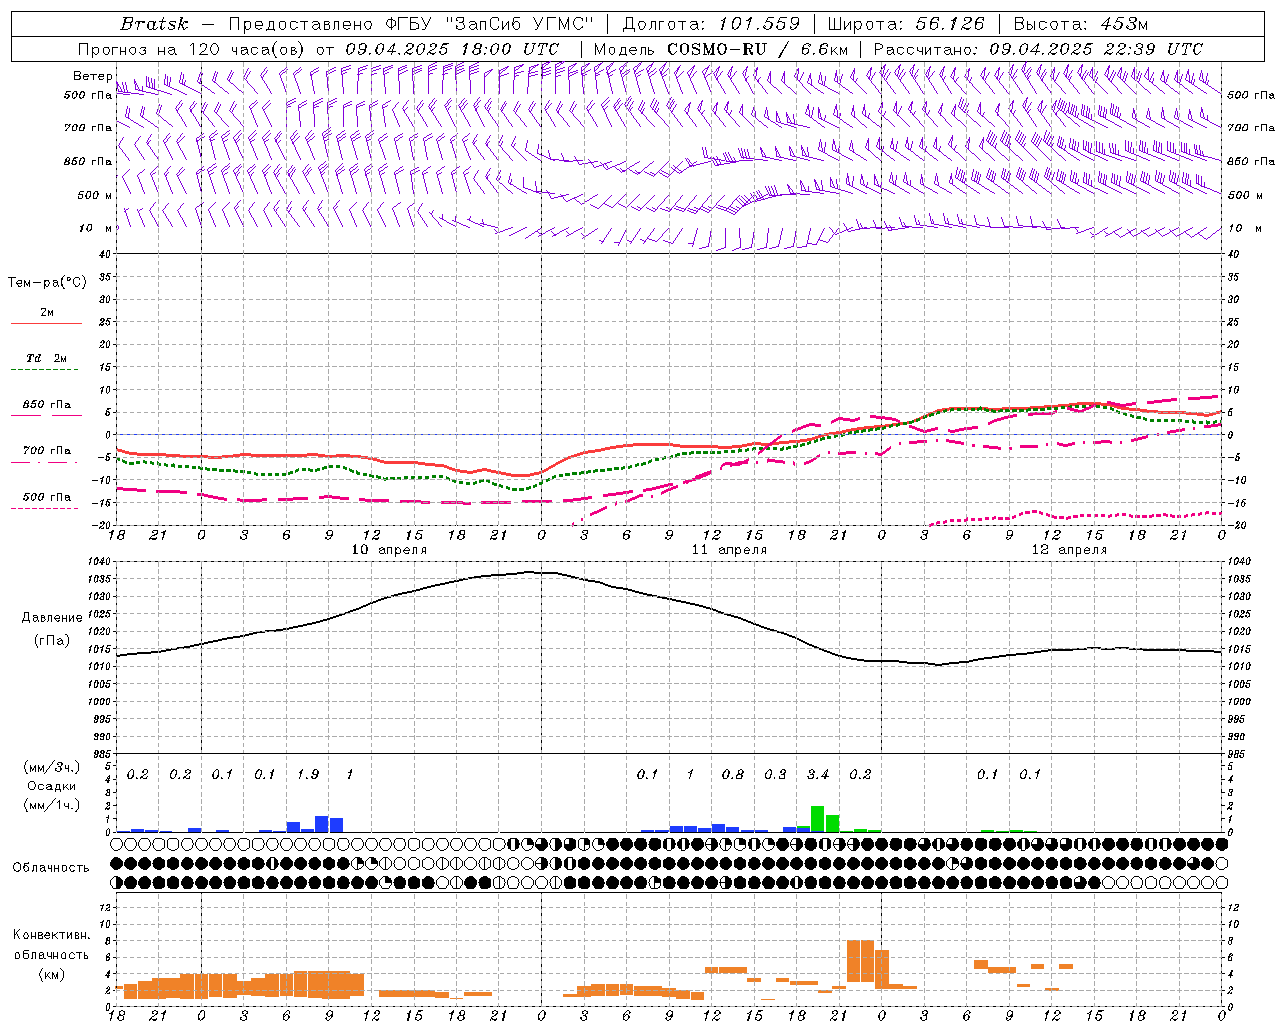Click the "Td 2м" dew point legend label

[x=47, y=358]
